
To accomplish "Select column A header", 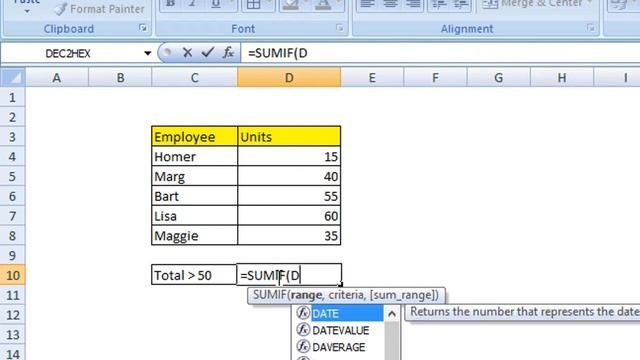I will coord(57,78).
